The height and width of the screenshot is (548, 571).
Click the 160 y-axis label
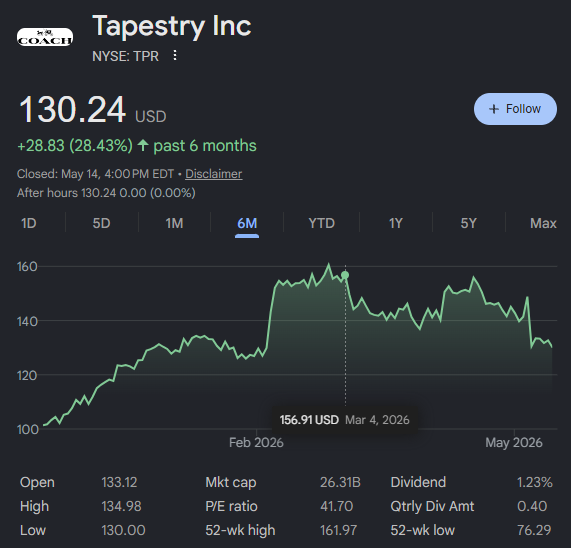pos(27,267)
